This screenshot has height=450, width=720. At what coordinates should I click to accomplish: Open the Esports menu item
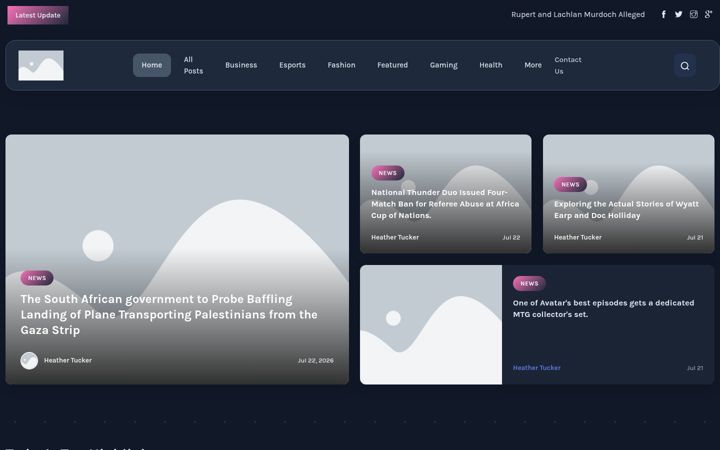292,65
